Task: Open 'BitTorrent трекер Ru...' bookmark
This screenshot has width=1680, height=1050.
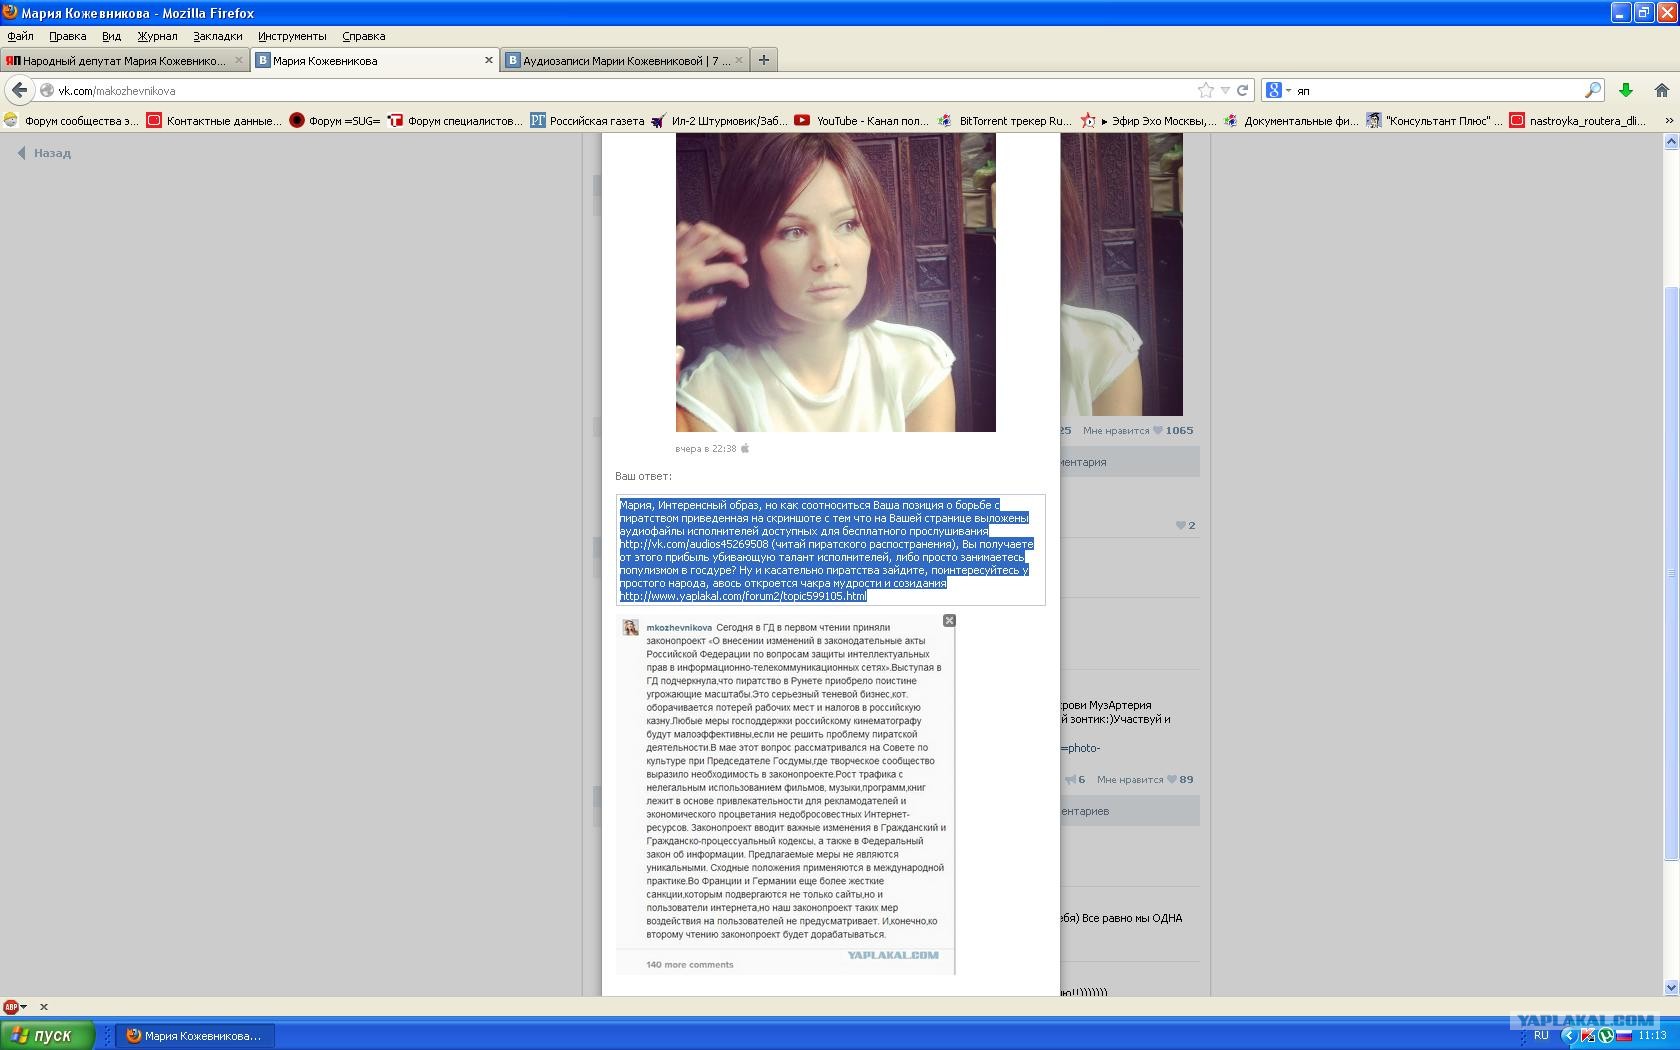Action: 1005,120
